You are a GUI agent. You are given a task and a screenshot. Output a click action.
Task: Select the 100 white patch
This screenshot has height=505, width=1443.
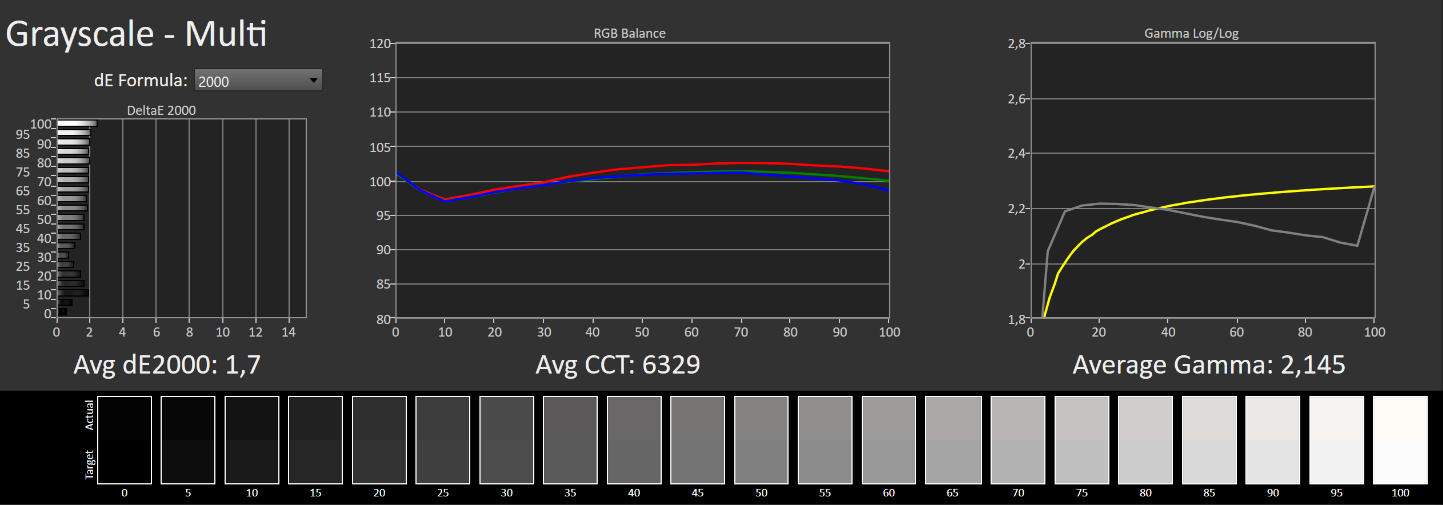click(x=1400, y=440)
